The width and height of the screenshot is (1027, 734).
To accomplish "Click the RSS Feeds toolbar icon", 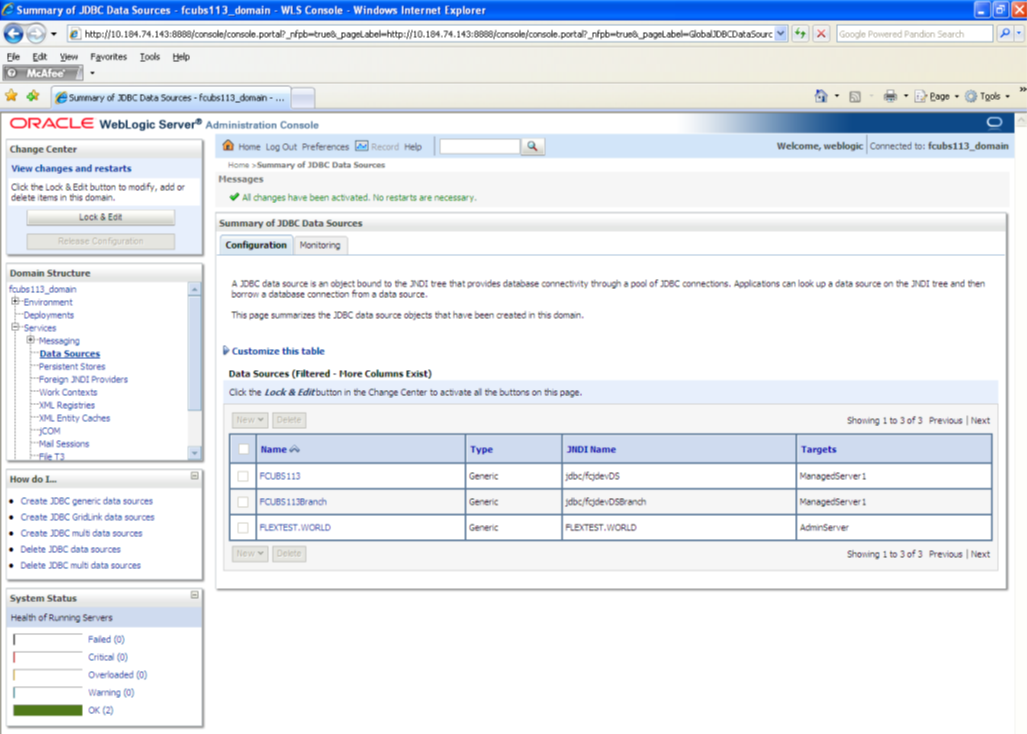I will pos(855,96).
